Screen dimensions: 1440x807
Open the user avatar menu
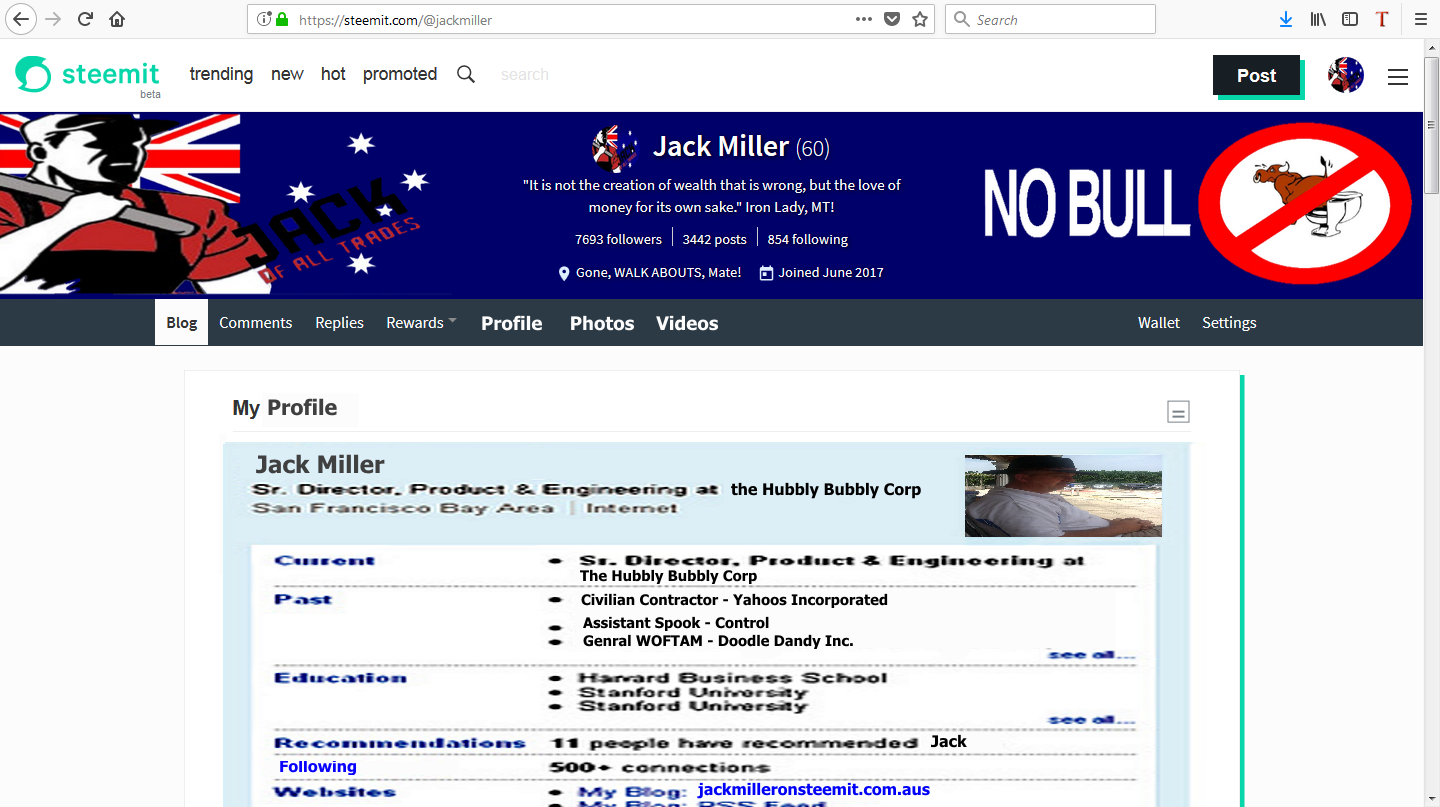[1346, 75]
